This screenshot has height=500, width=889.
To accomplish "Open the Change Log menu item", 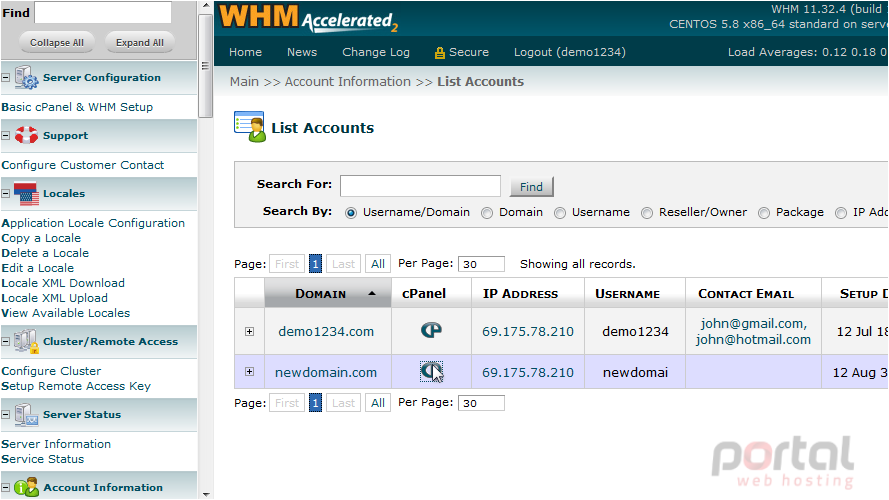I will tap(376, 52).
